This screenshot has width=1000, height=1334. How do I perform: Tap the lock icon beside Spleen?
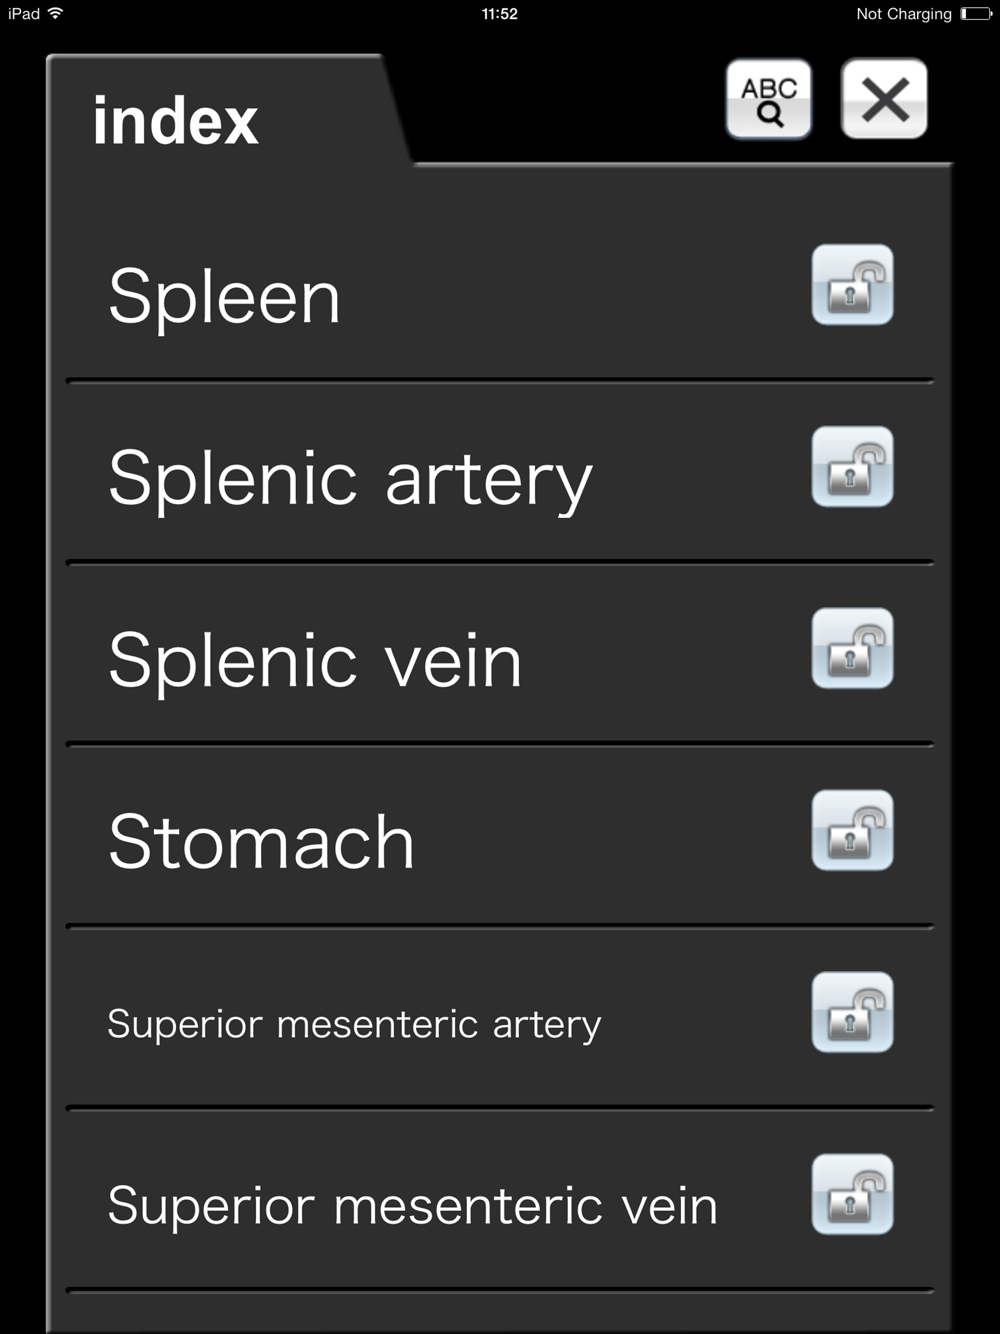pos(852,285)
